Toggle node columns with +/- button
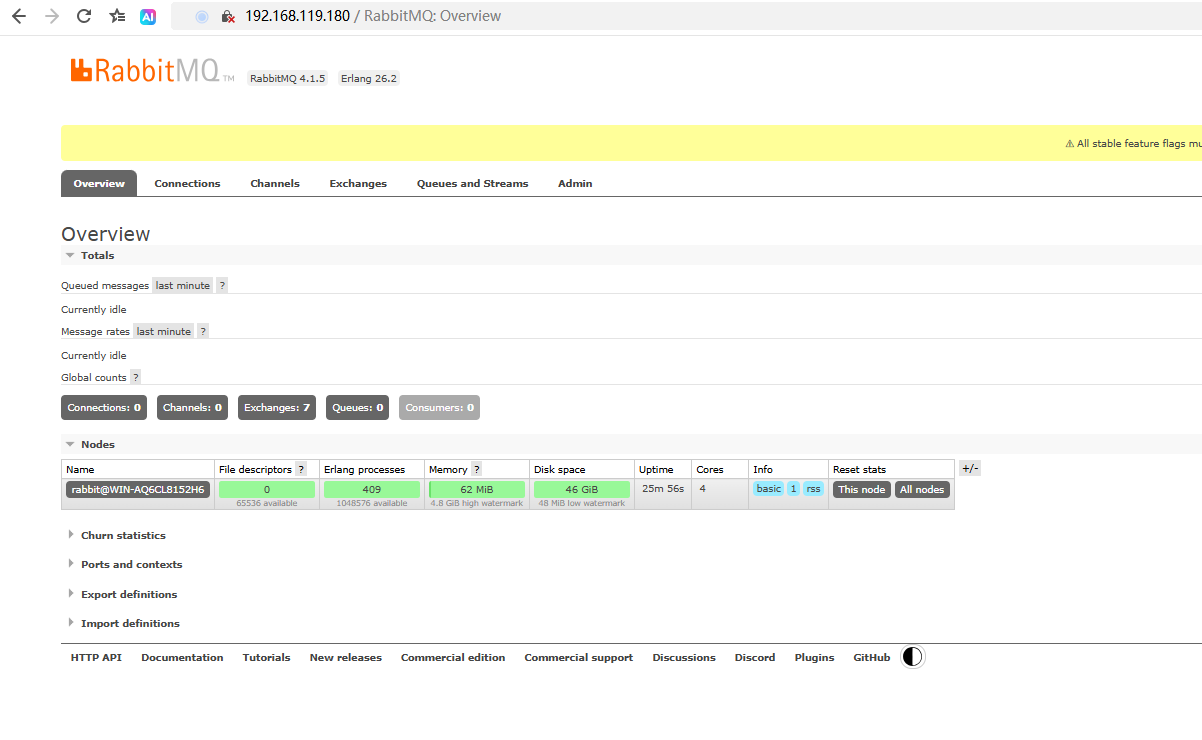 [970, 468]
